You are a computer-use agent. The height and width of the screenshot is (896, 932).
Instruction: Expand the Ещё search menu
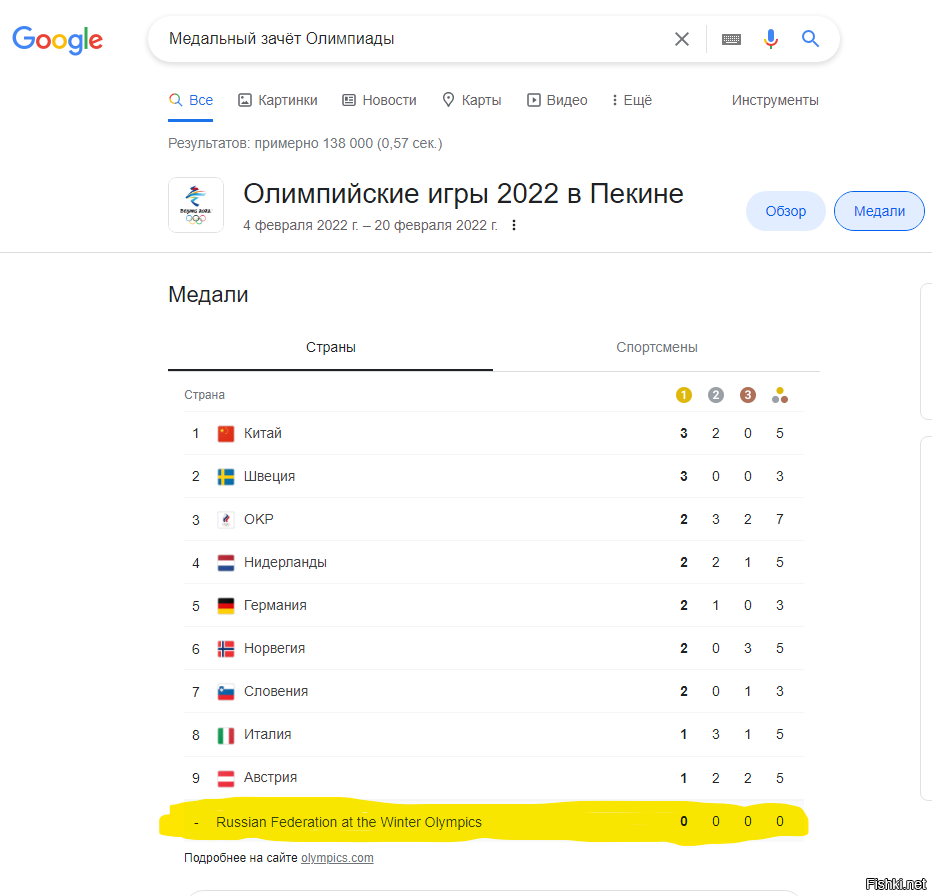tap(631, 100)
